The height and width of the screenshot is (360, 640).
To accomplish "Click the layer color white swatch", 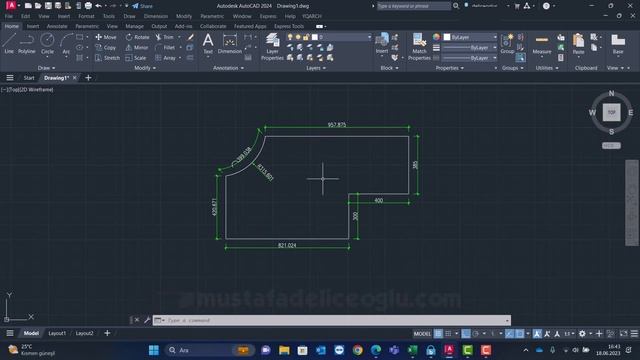I will pyautogui.click(x=315, y=37).
